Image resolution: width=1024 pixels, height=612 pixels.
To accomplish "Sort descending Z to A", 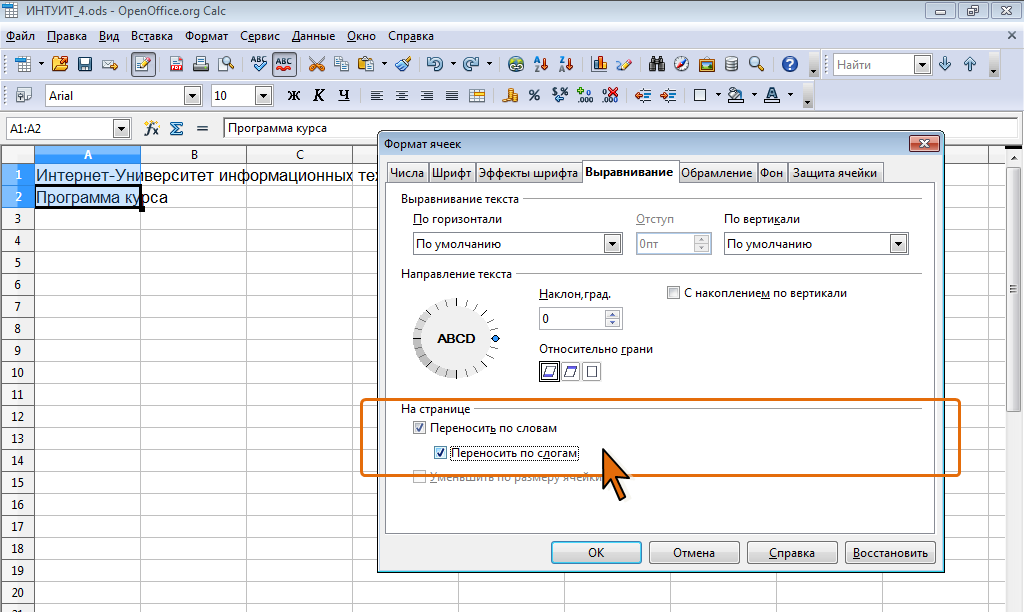I will pyautogui.click(x=566, y=64).
